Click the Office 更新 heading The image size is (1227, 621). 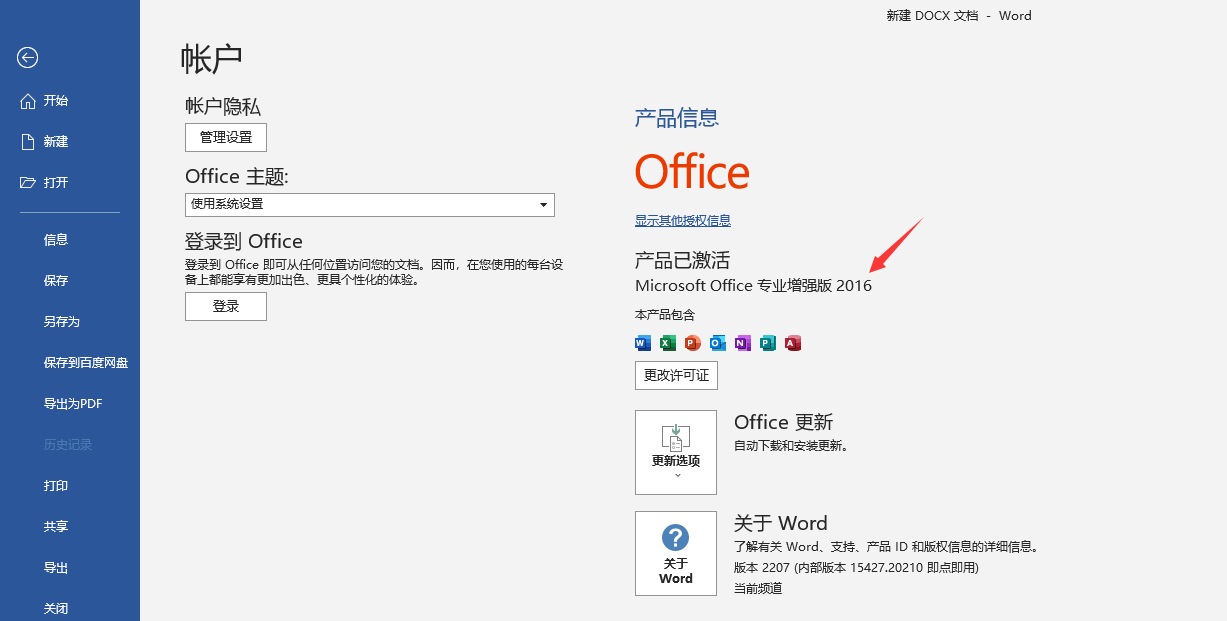point(783,422)
